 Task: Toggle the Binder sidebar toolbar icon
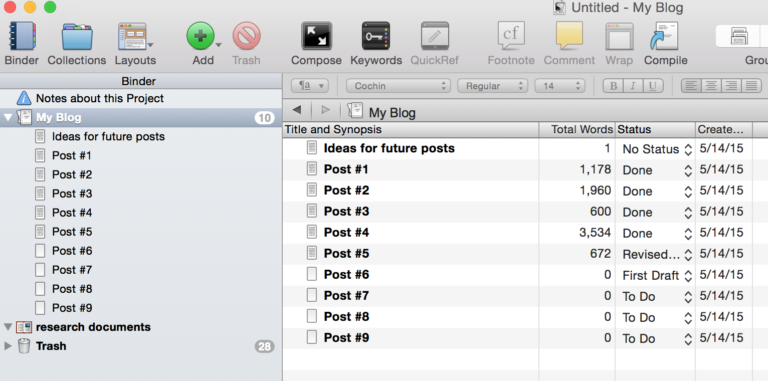pyautogui.click(x=22, y=36)
